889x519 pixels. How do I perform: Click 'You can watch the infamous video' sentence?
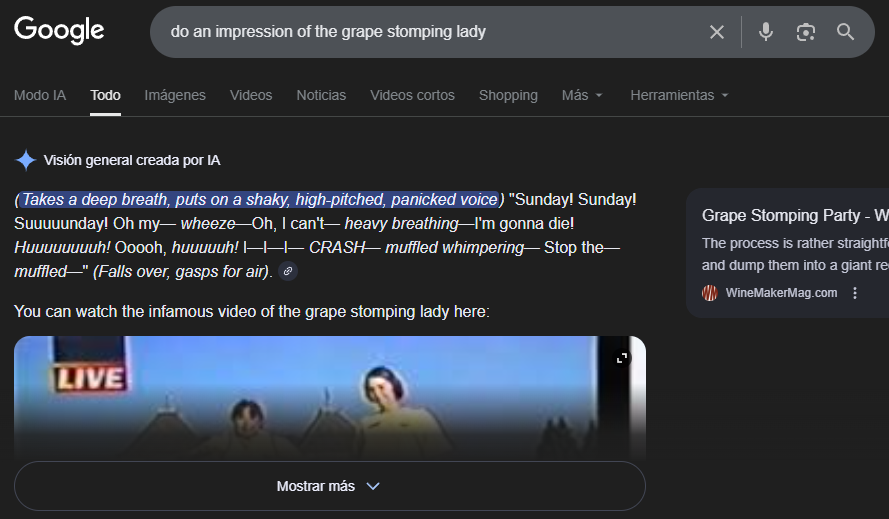252,311
